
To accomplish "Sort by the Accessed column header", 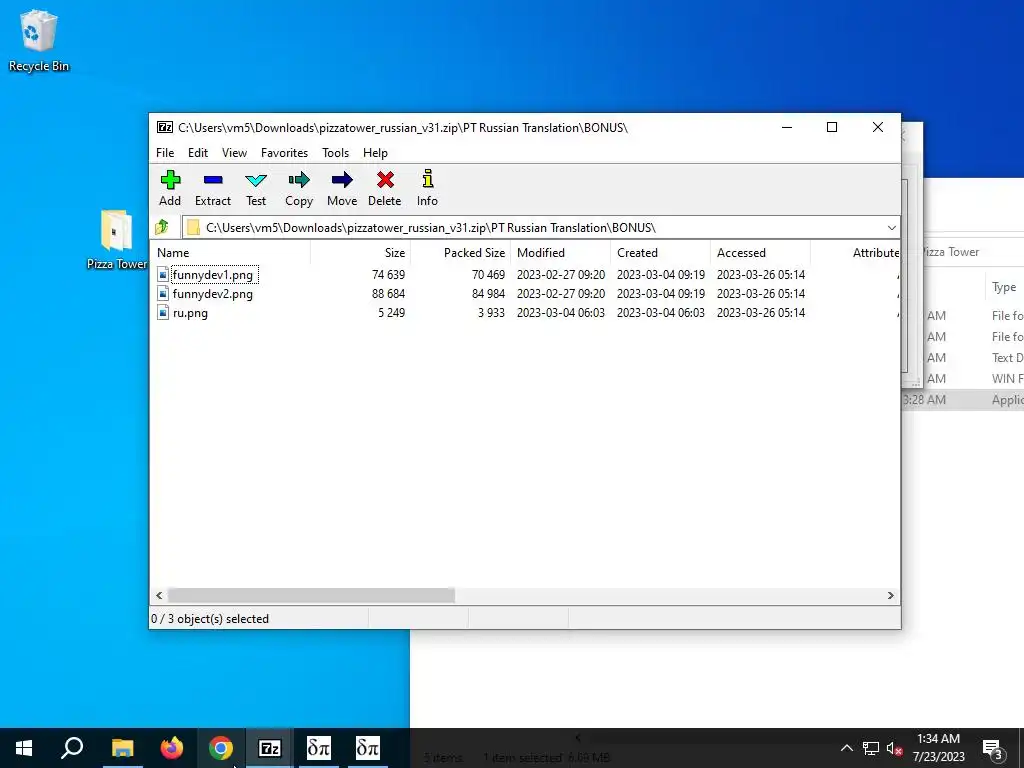I will (760, 253).
